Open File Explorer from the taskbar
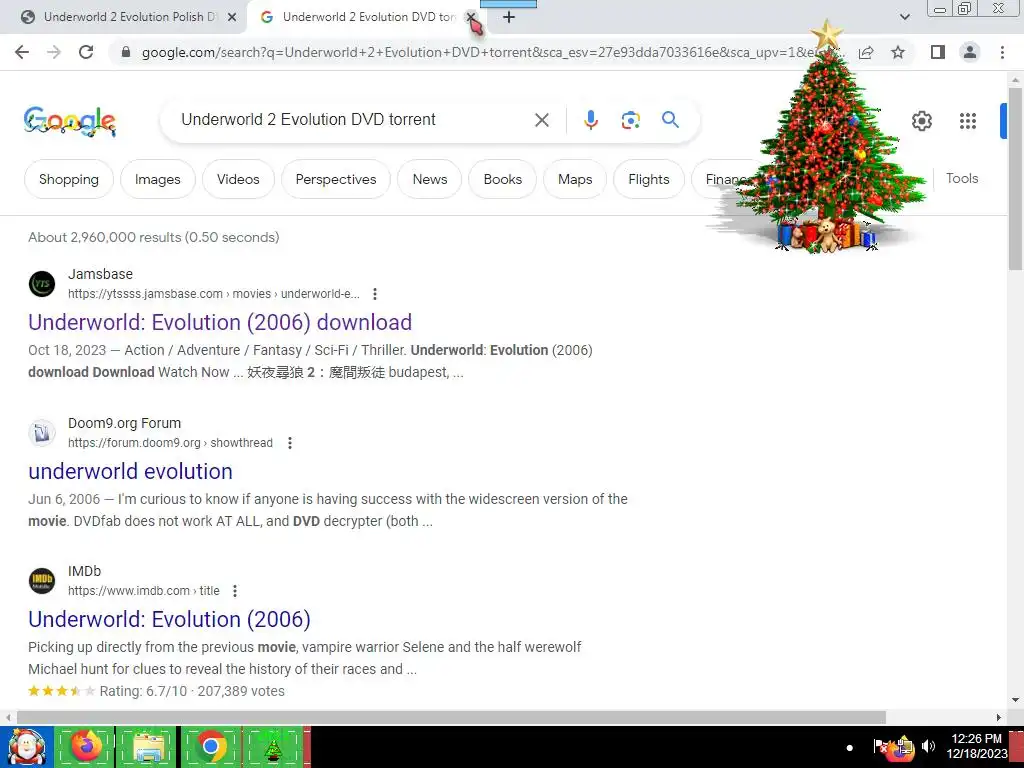Viewport: 1024px width, 768px height. [148, 747]
